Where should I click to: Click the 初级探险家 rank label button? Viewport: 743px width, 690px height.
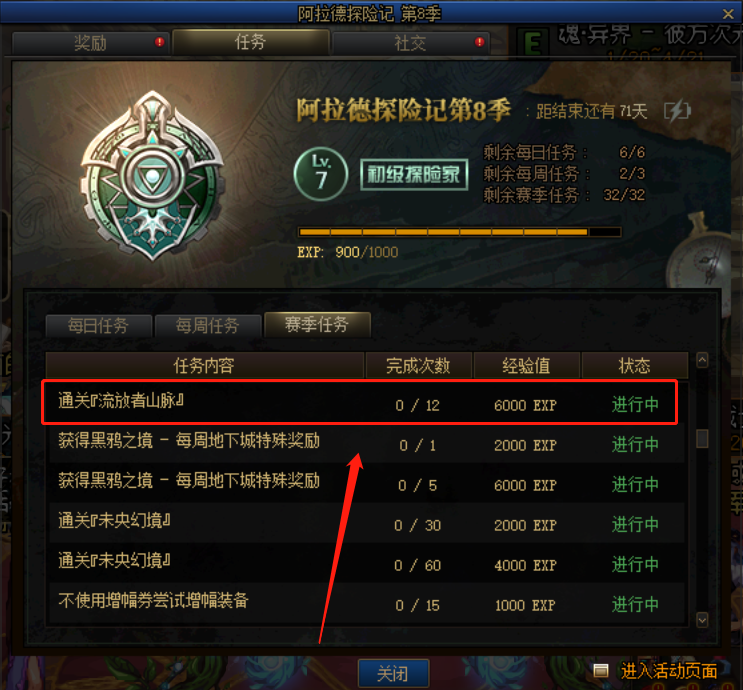tap(414, 175)
